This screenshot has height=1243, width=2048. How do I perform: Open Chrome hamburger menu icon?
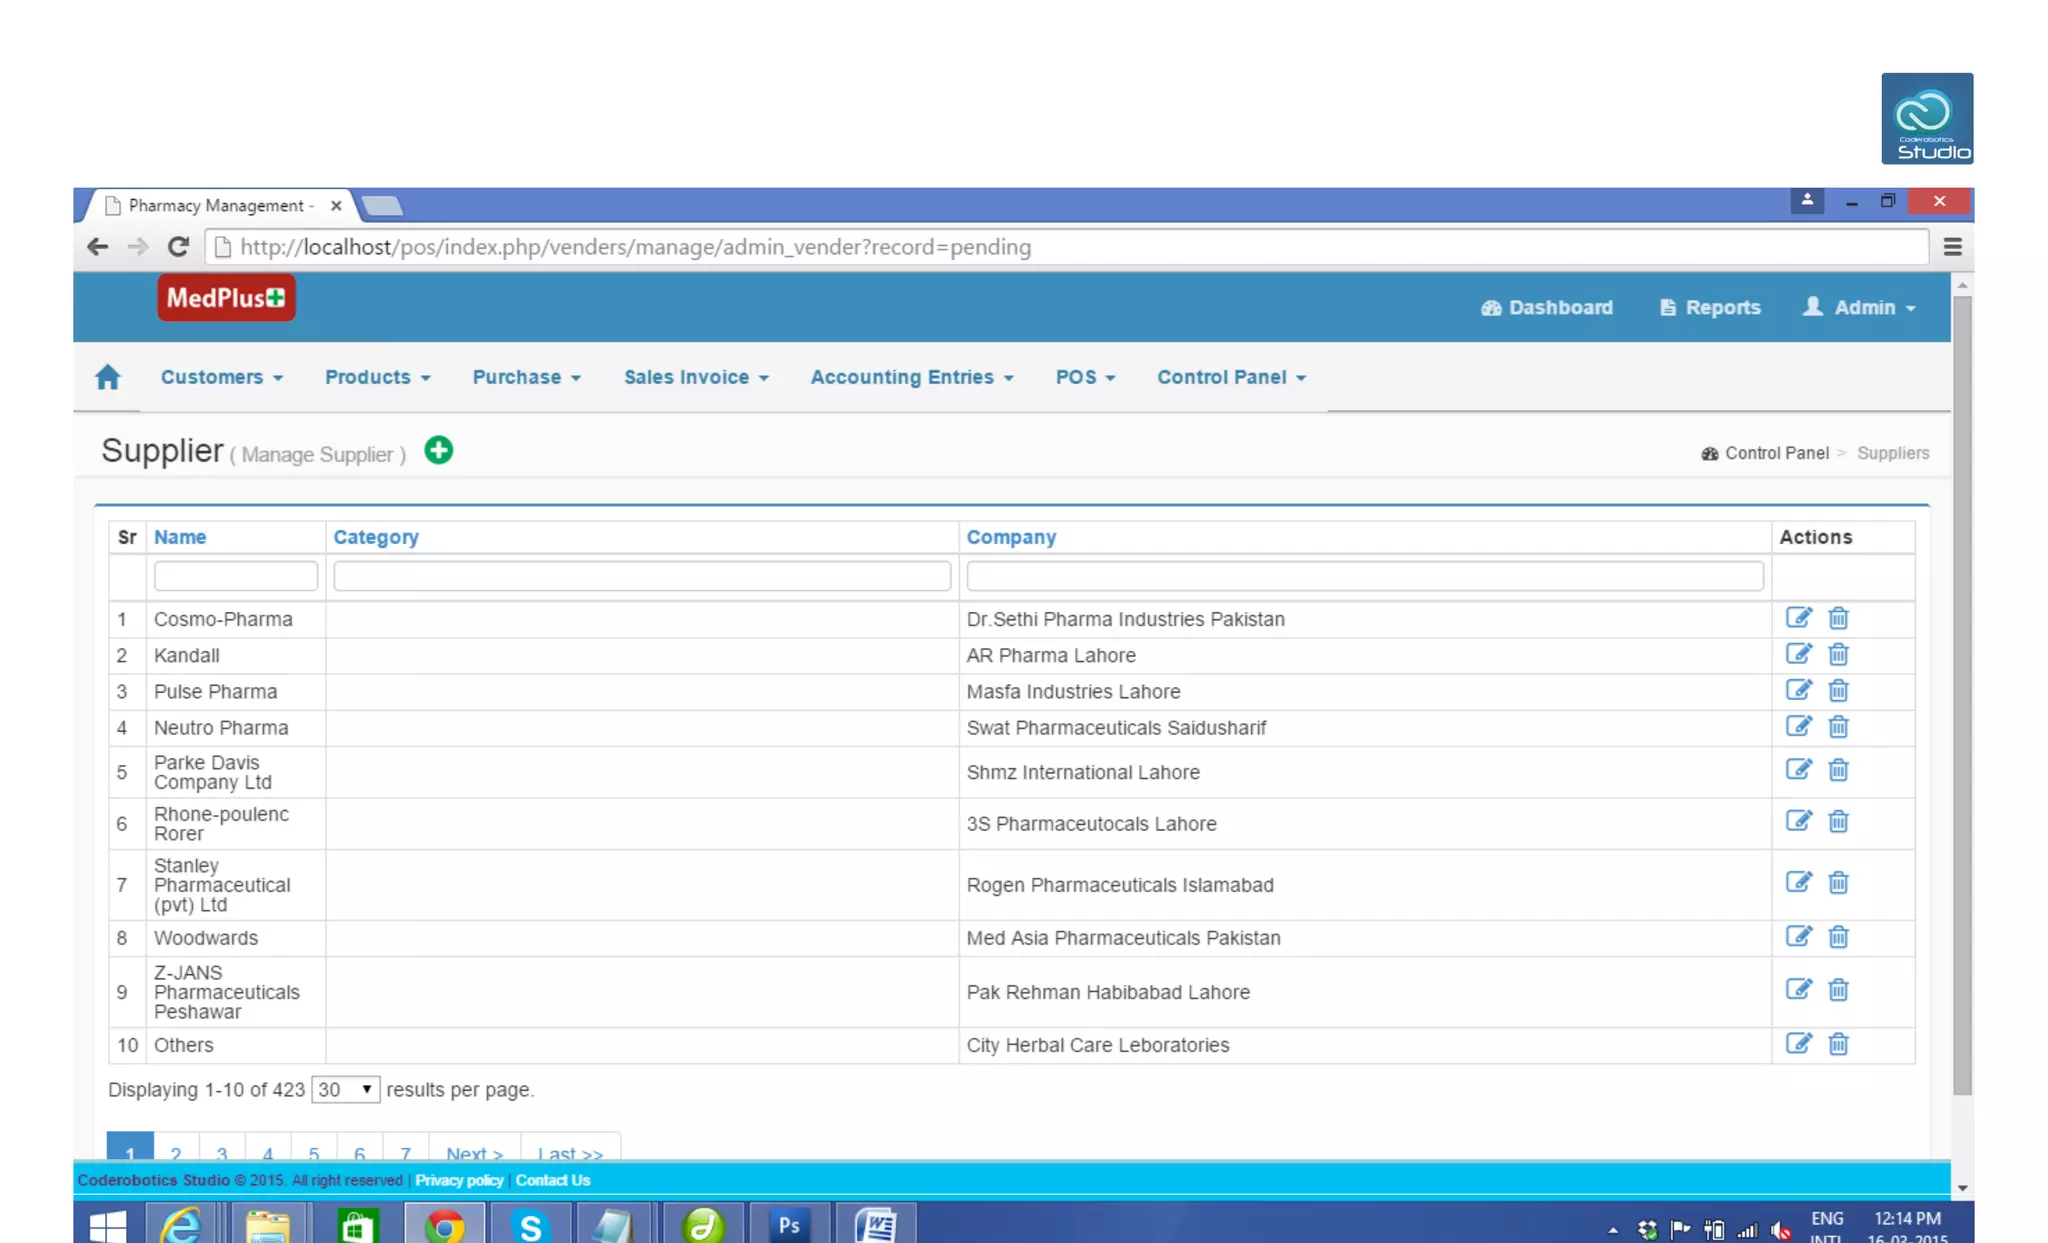(1952, 247)
